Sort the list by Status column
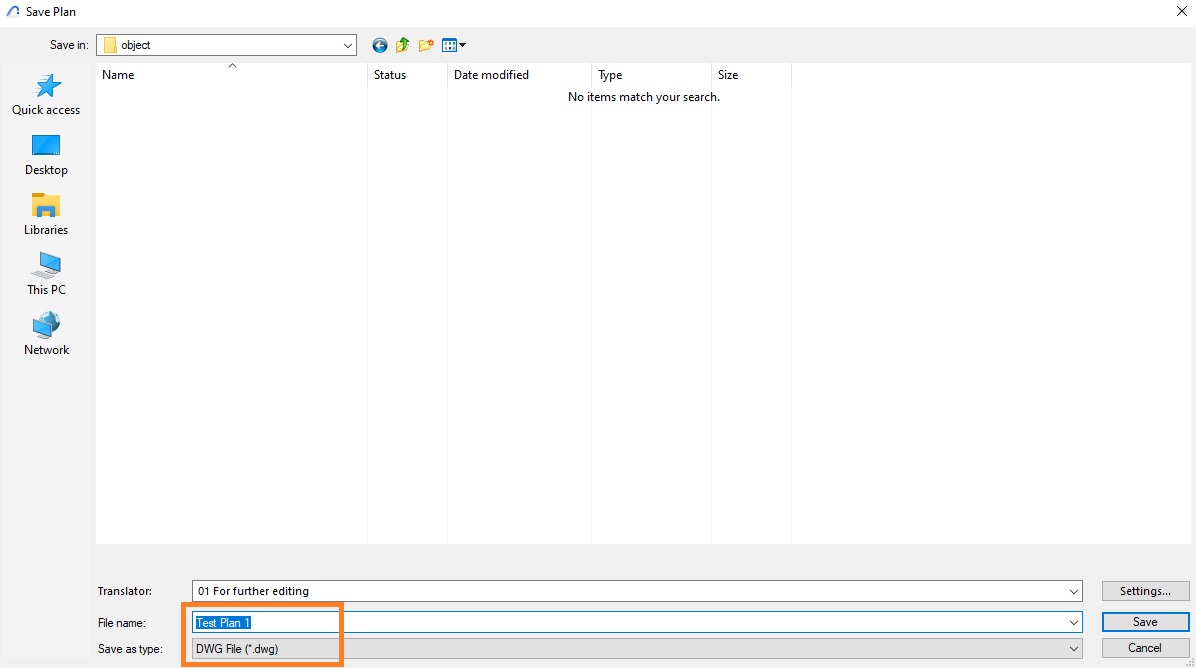 tap(407, 75)
